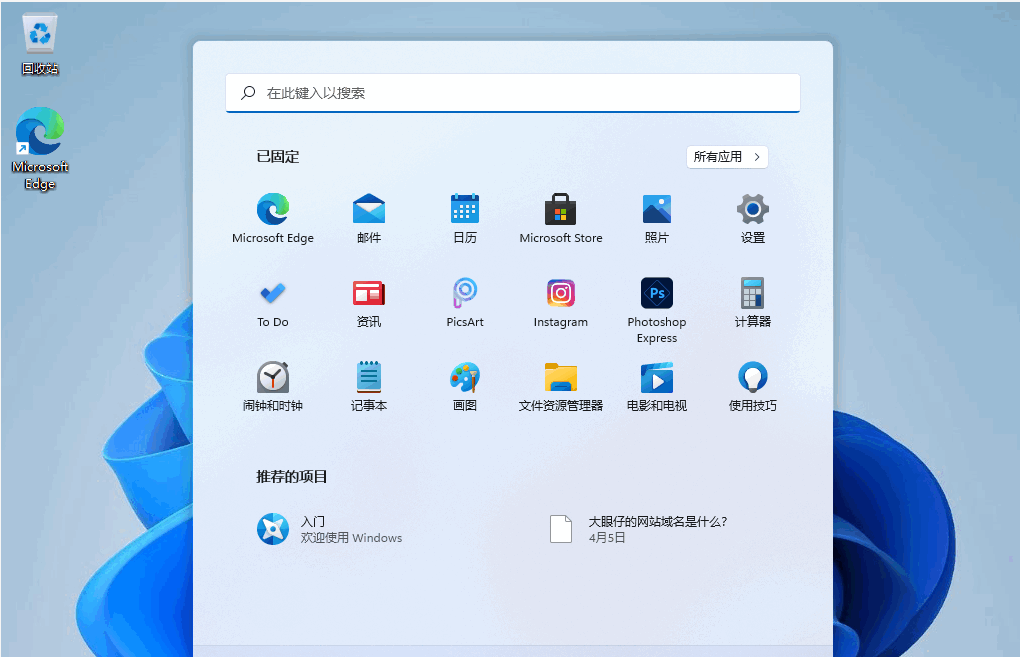Click the 推荐的项目 recommended heading
This screenshot has height=657, width=1020.
291,477
